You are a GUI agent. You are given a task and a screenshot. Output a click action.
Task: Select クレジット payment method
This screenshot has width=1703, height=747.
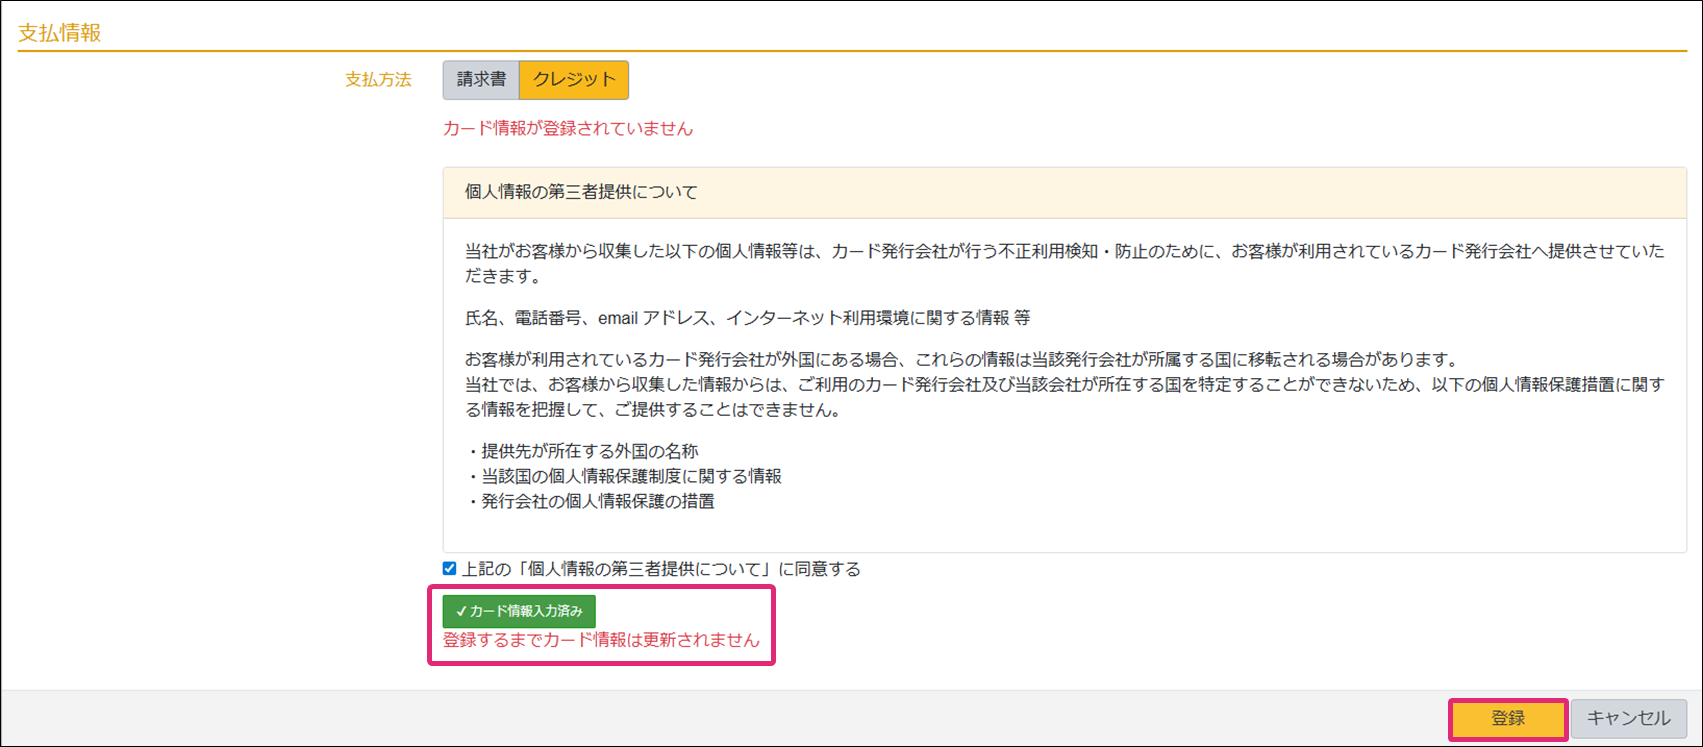pos(574,80)
